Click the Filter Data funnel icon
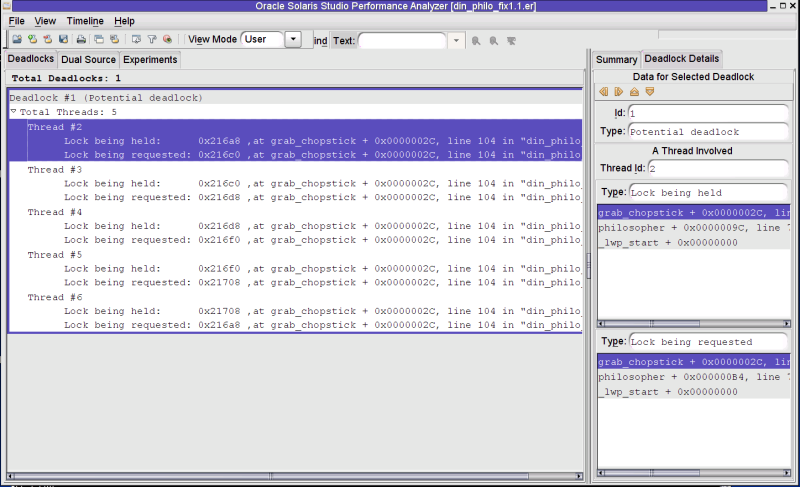This screenshot has height=487, width=800. 152,39
